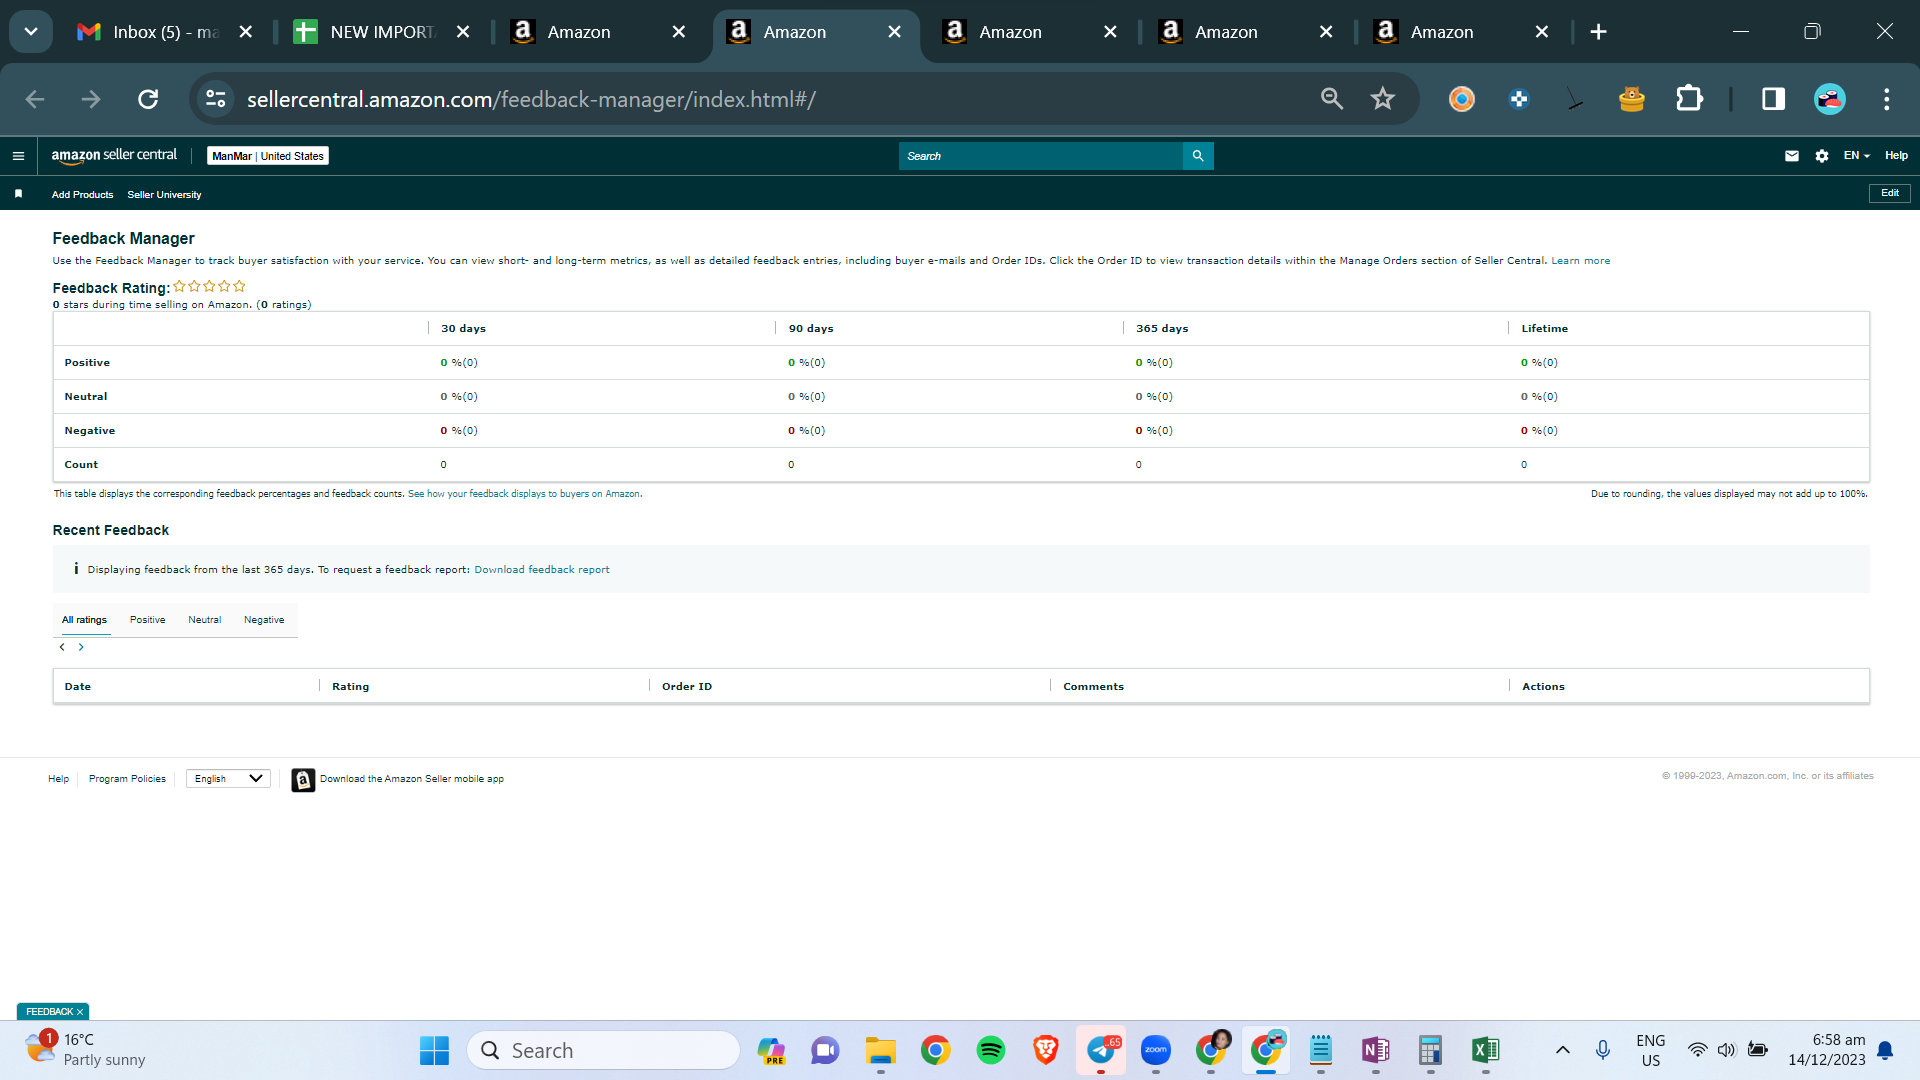Screen dimensions: 1920x1080
Task: Click the Positive 30 days percentage value
Action: (459, 363)
